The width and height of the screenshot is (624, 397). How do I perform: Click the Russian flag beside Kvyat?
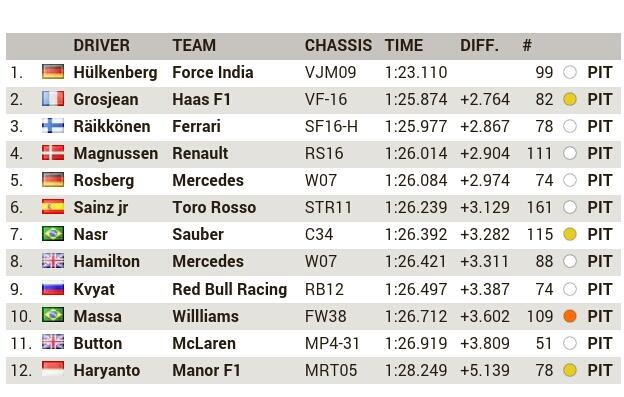point(53,289)
